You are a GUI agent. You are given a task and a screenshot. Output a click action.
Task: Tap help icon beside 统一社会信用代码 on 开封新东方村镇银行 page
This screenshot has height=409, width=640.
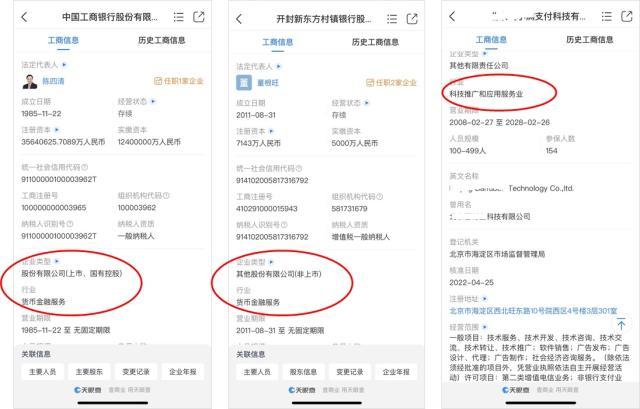299,168
